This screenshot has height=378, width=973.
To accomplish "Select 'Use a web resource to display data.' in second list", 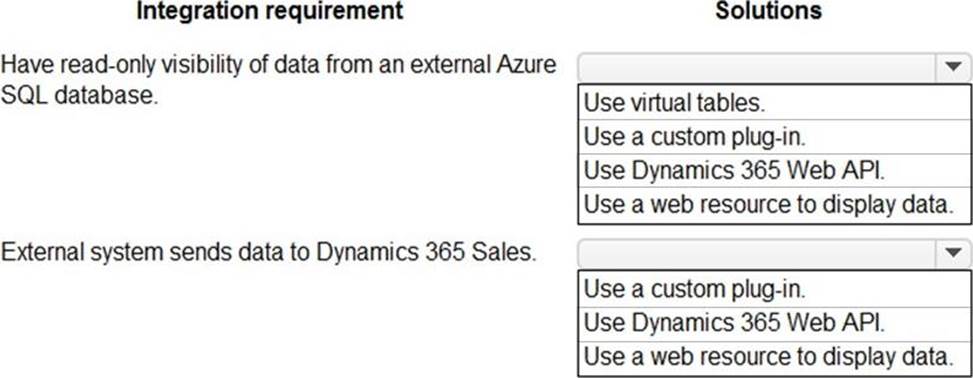I will pyautogui.click(x=774, y=357).
